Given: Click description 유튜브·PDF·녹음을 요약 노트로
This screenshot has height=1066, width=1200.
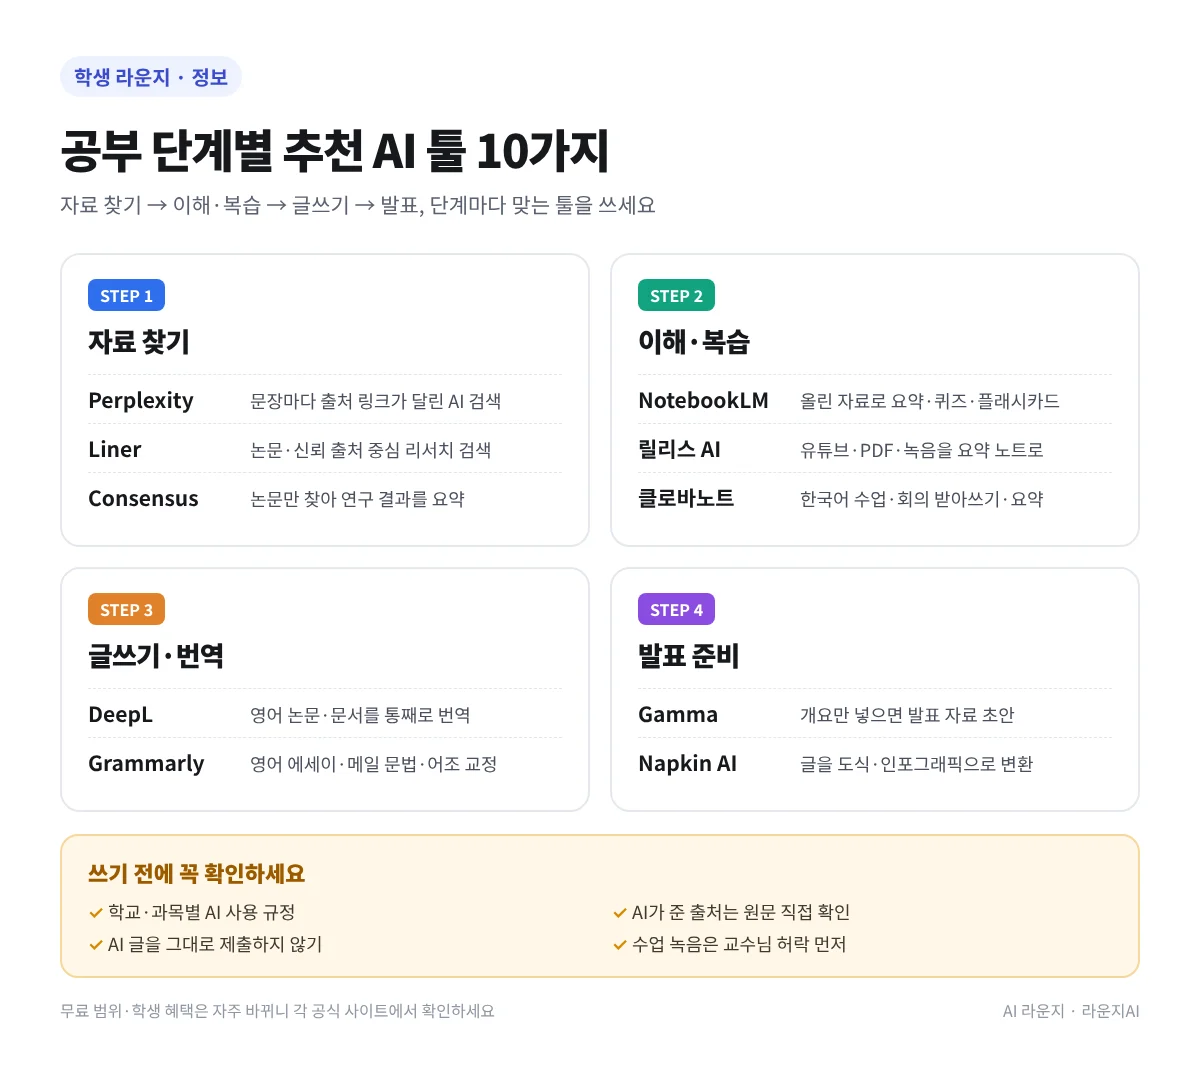Looking at the screenshot, I should 922,450.
